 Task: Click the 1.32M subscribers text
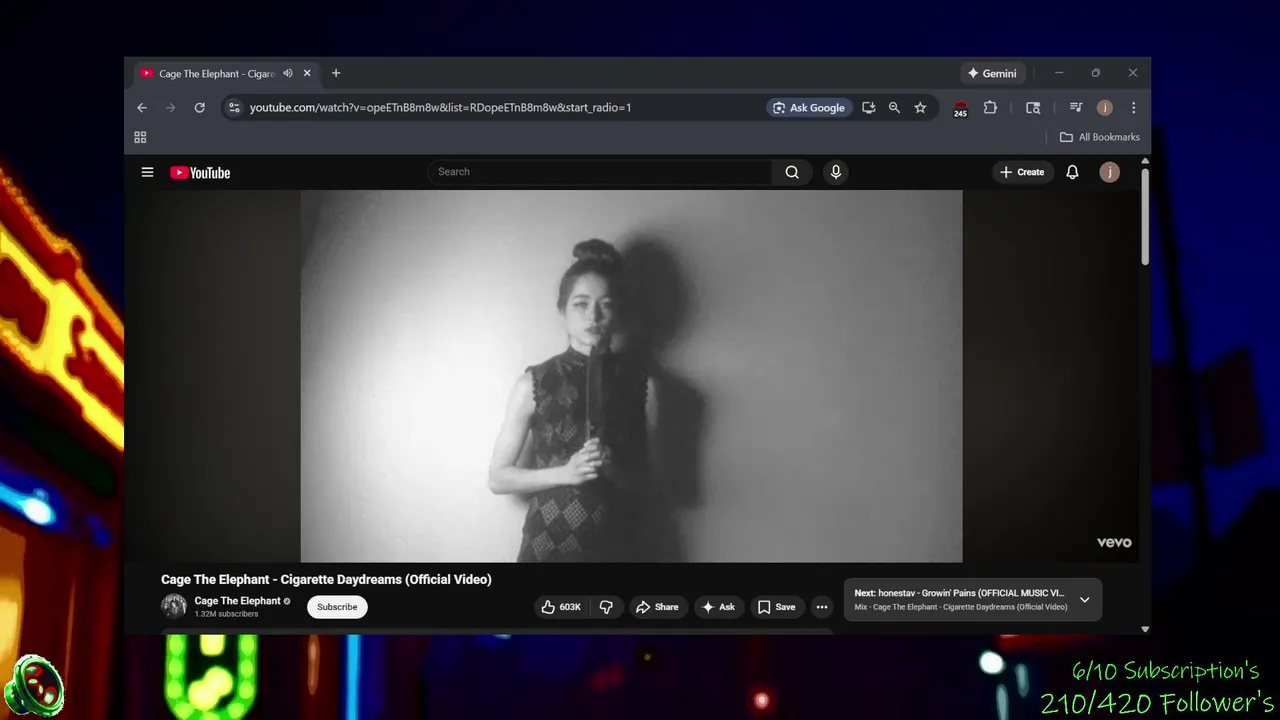pyautogui.click(x=226, y=614)
